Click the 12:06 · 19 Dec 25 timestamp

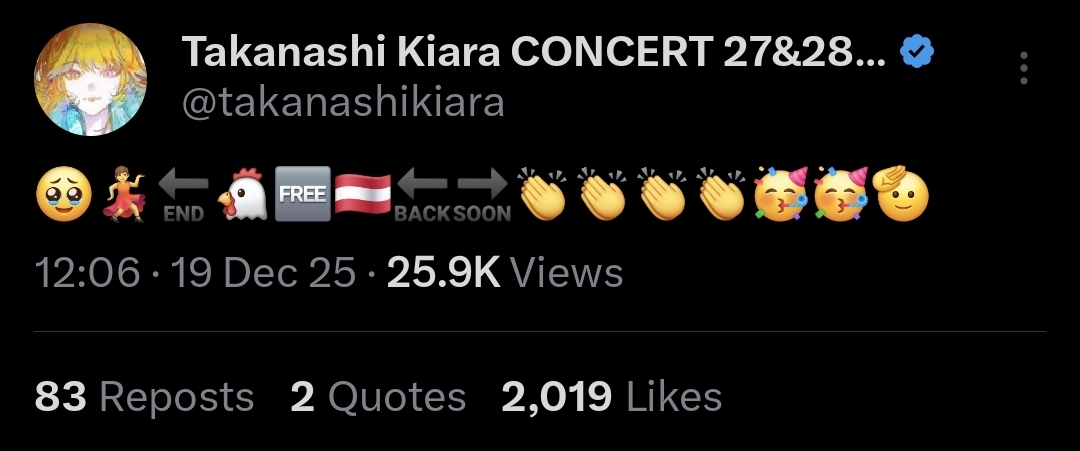pos(195,273)
